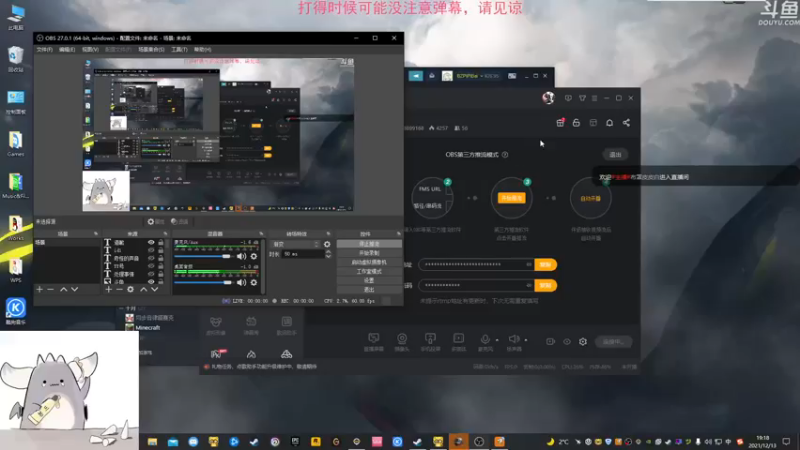Undock the 混音器 panel via its header icon
The image size is (800, 450).
(x=261, y=234)
